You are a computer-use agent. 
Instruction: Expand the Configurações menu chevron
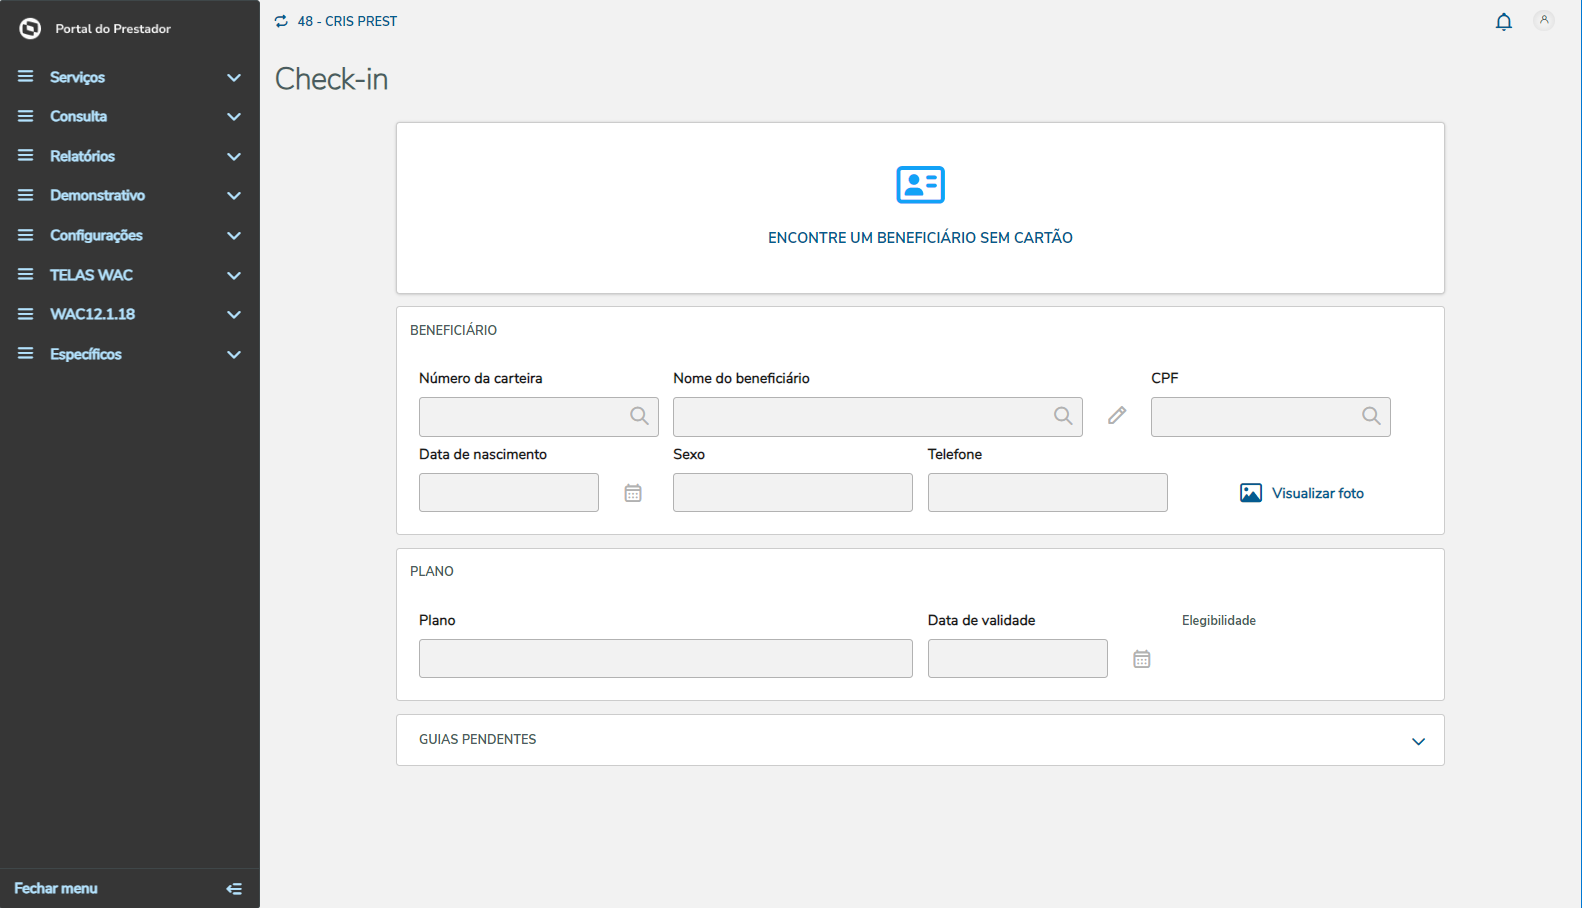click(234, 236)
